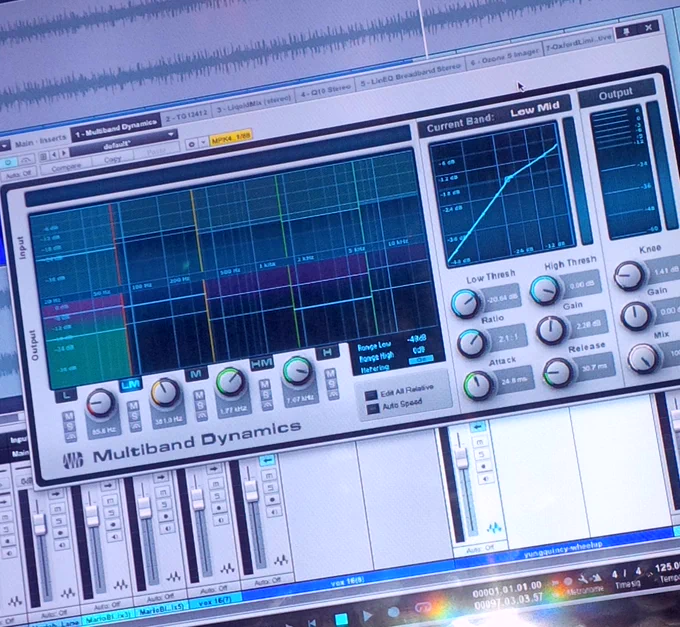Viewport: 680px width, 627px height.
Task: Click the Ratio knob
Action: click(471, 343)
